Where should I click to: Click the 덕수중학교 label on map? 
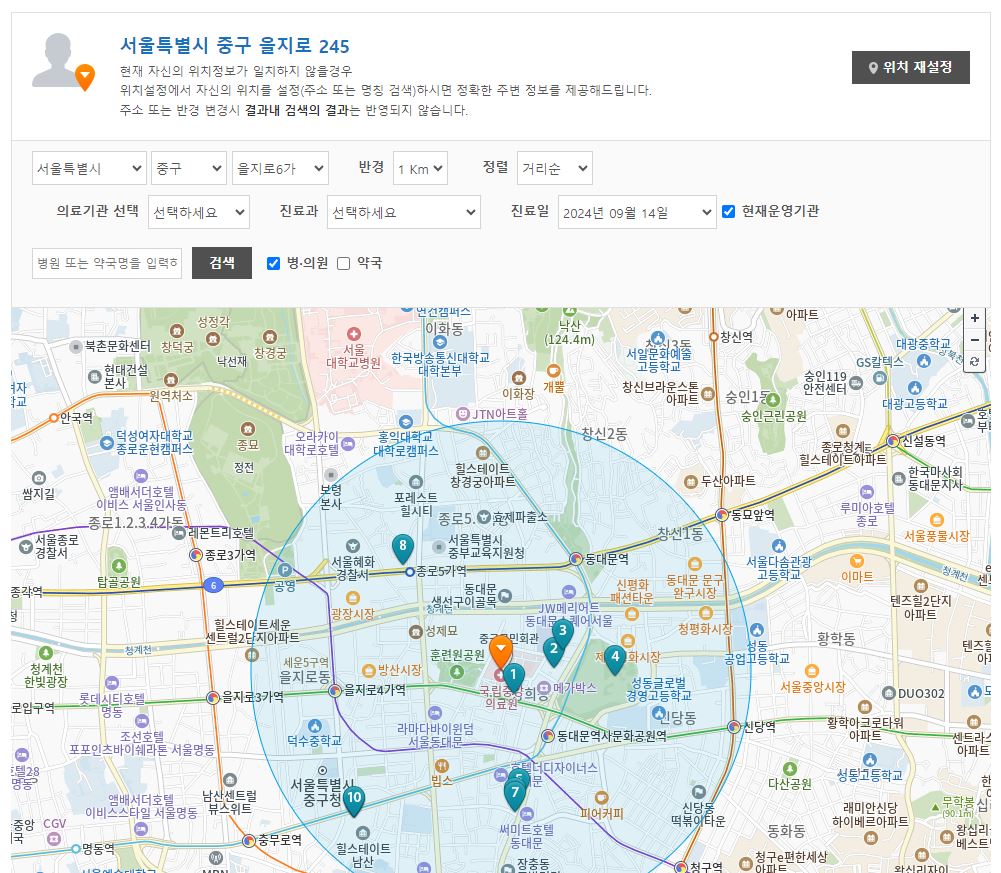(x=314, y=741)
